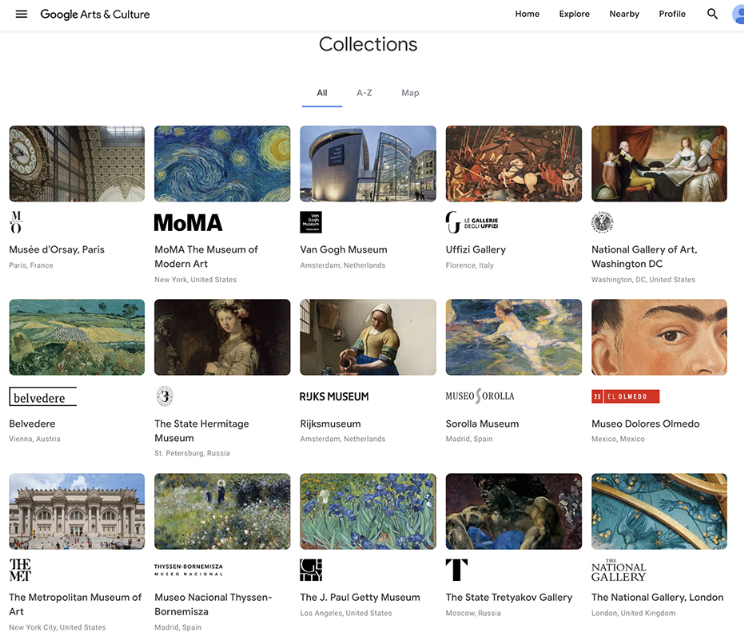The height and width of the screenshot is (635, 744).
Task: Click the National Gallery London wordmark logo
Action: tap(618, 570)
